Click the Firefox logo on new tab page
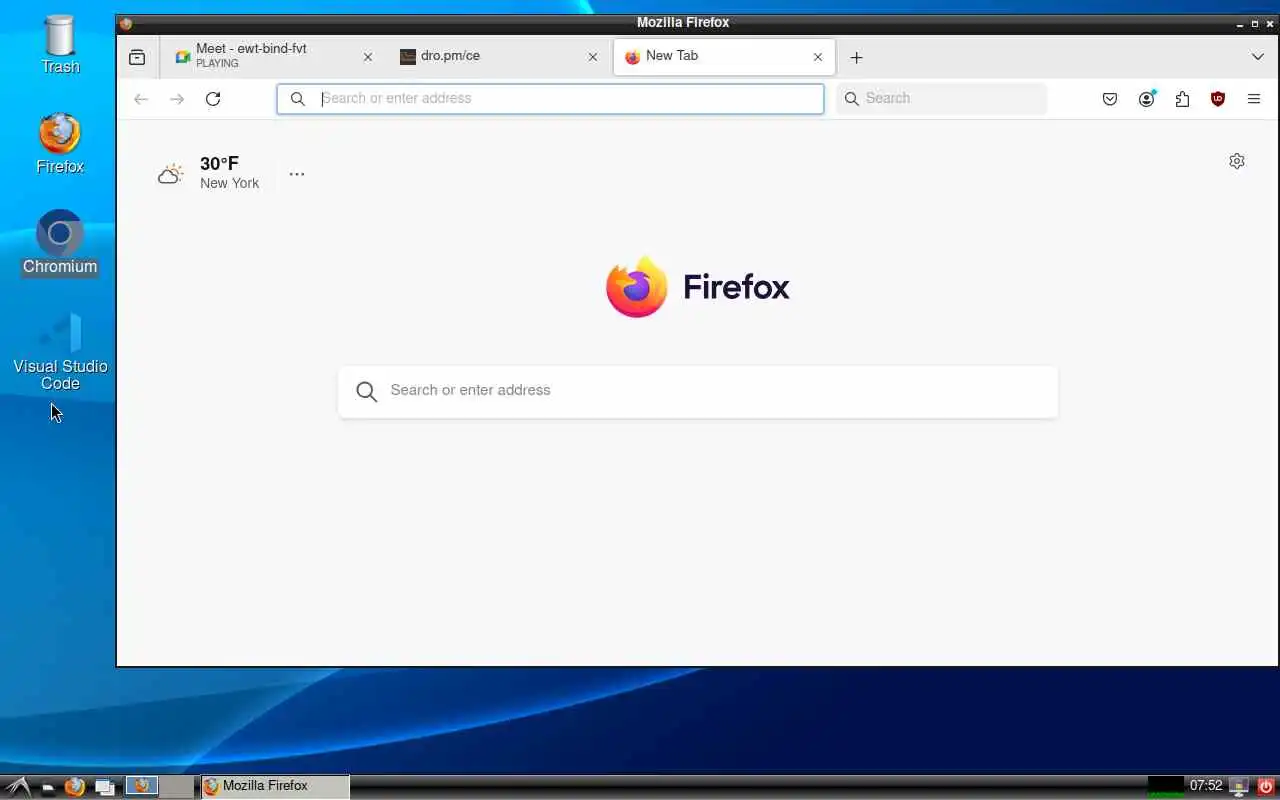The image size is (1280, 800). 698,287
